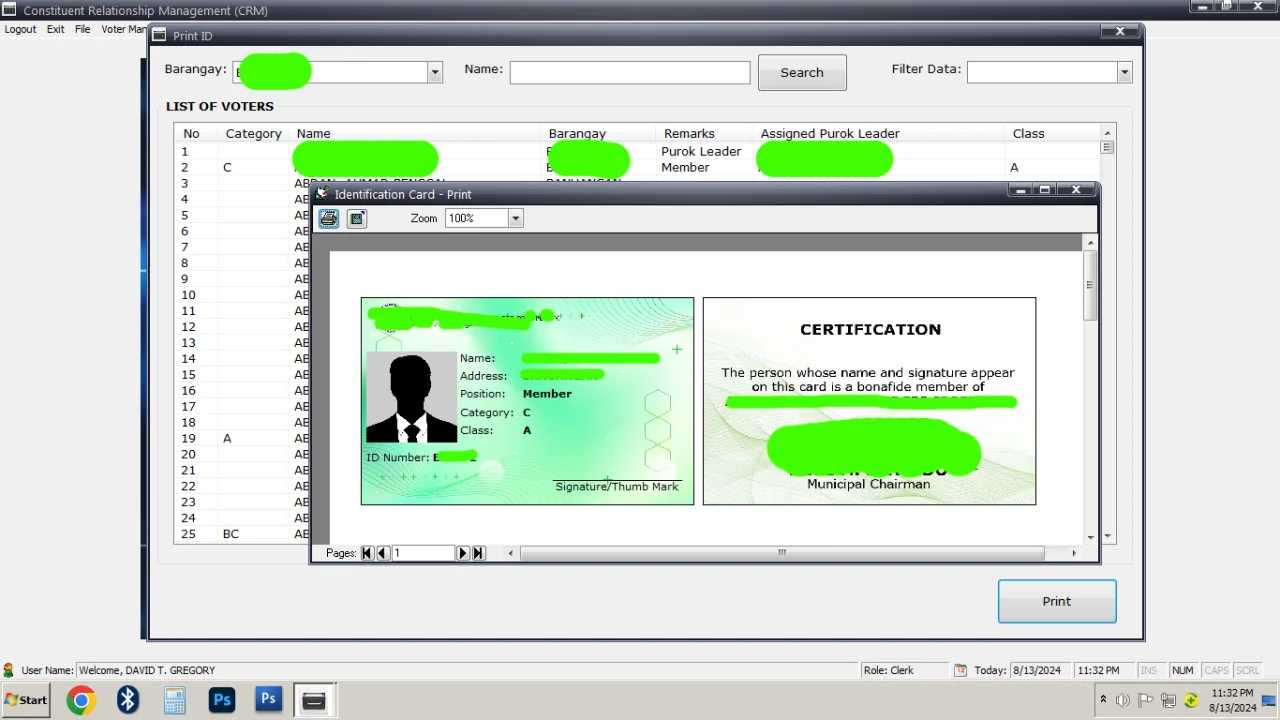
Task: Click the preview vertical scrollbar thumb
Action: pyautogui.click(x=1090, y=285)
